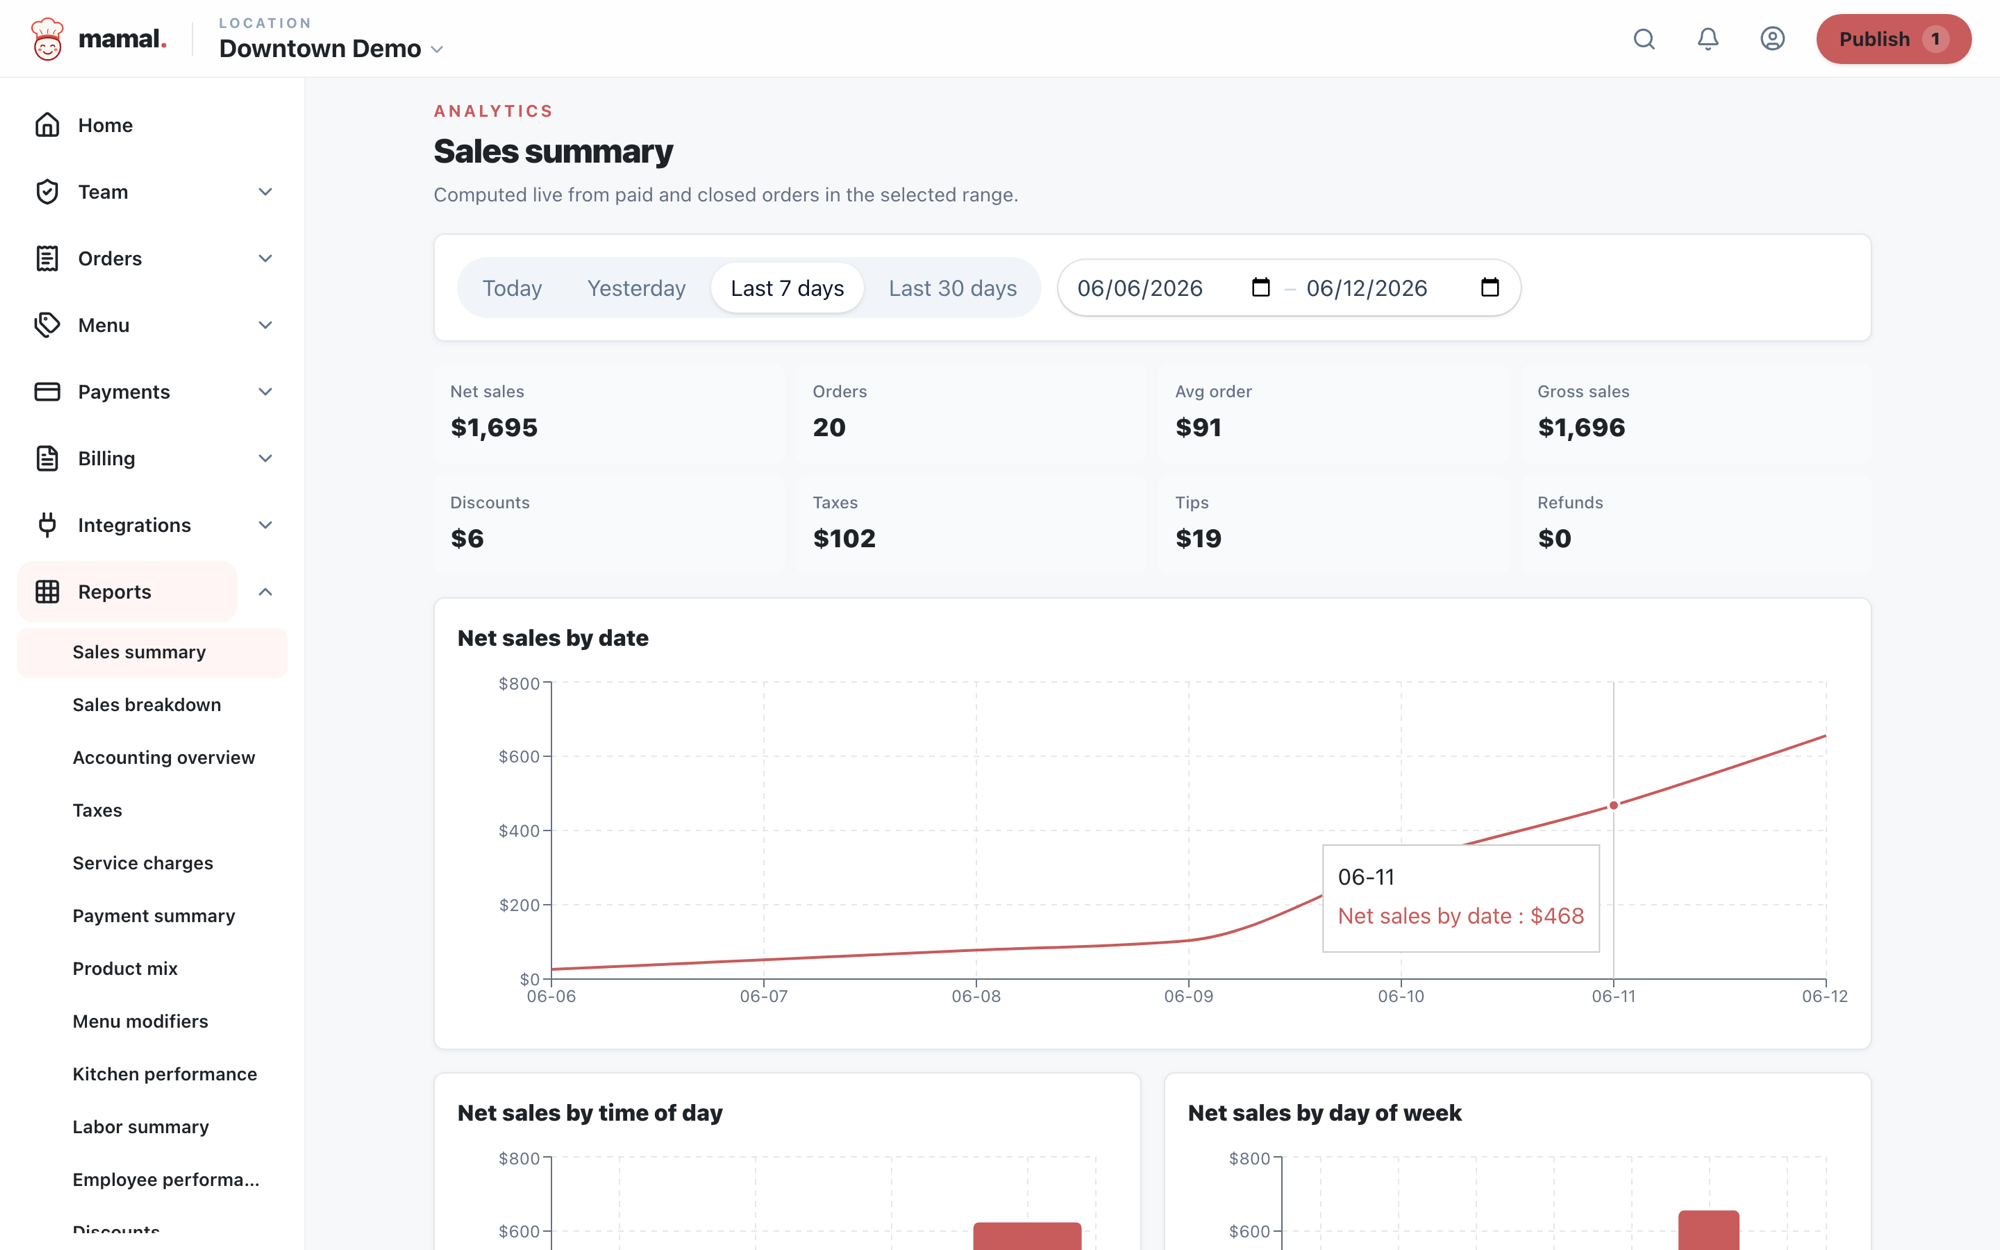
Task: Open Sales summary report
Action: (152, 652)
